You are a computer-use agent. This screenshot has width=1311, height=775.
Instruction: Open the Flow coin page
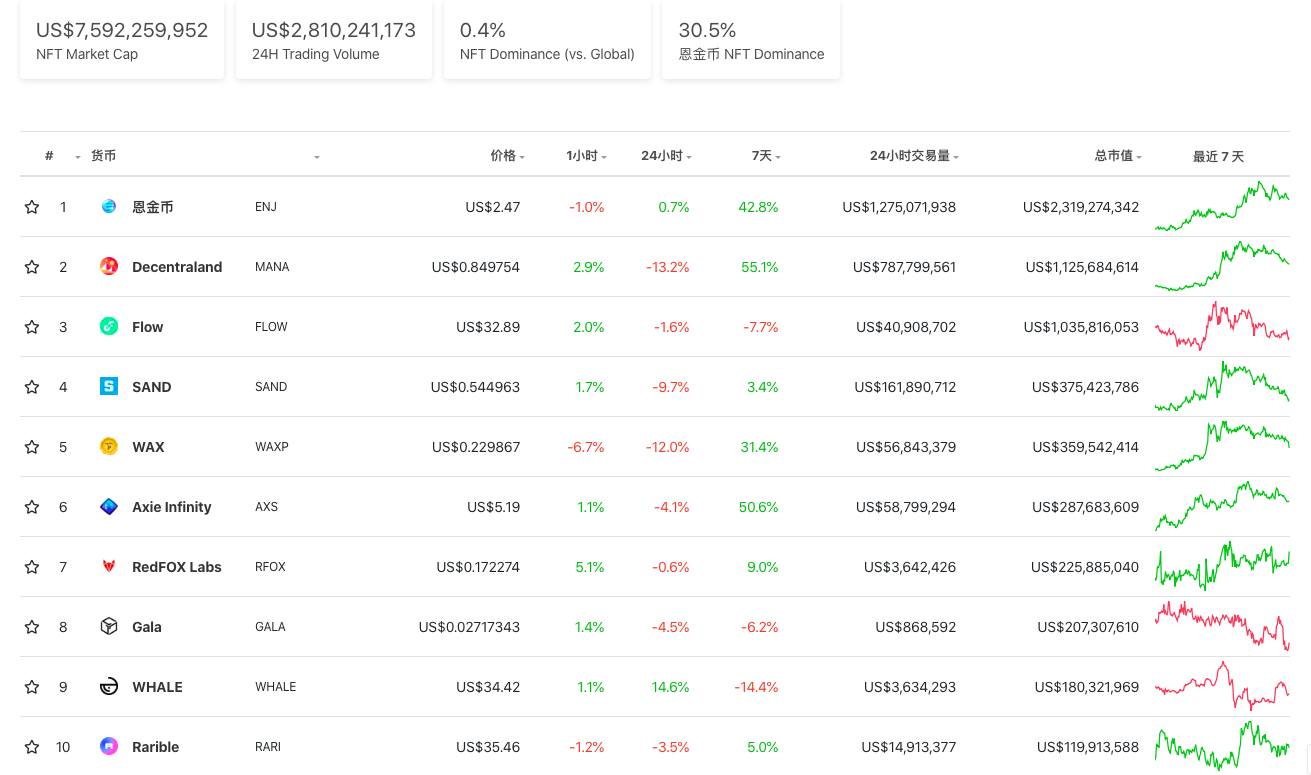tap(147, 327)
